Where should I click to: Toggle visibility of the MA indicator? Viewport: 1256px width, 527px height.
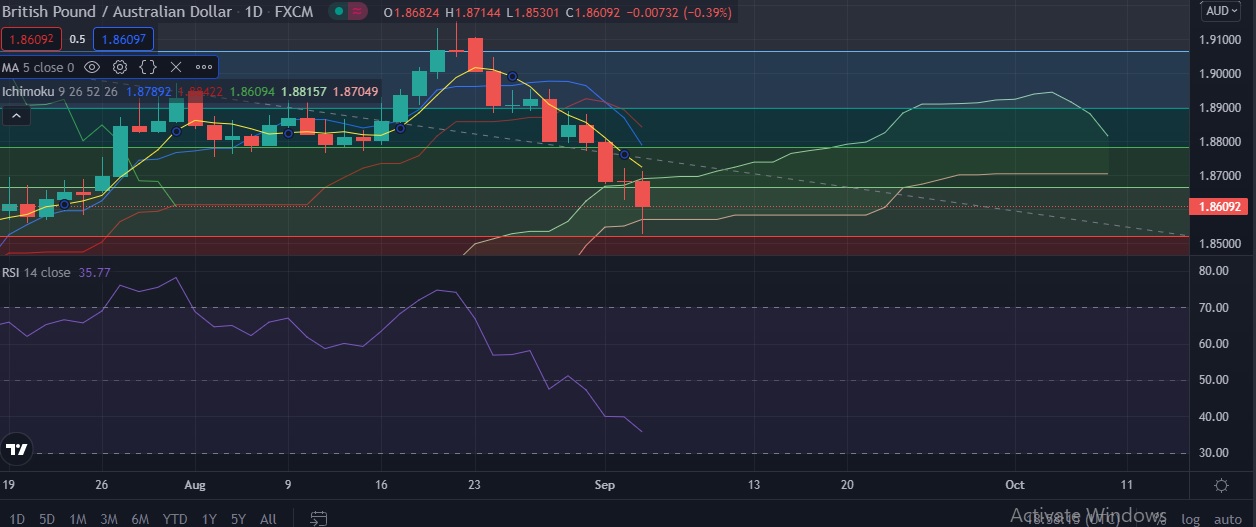point(92,67)
